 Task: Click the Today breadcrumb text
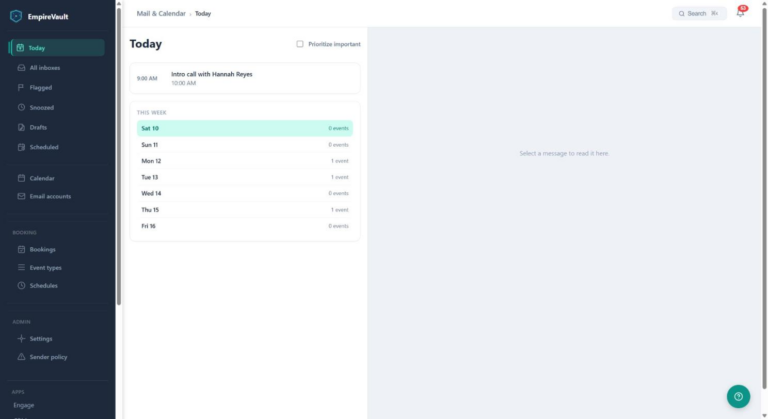tap(203, 14)
